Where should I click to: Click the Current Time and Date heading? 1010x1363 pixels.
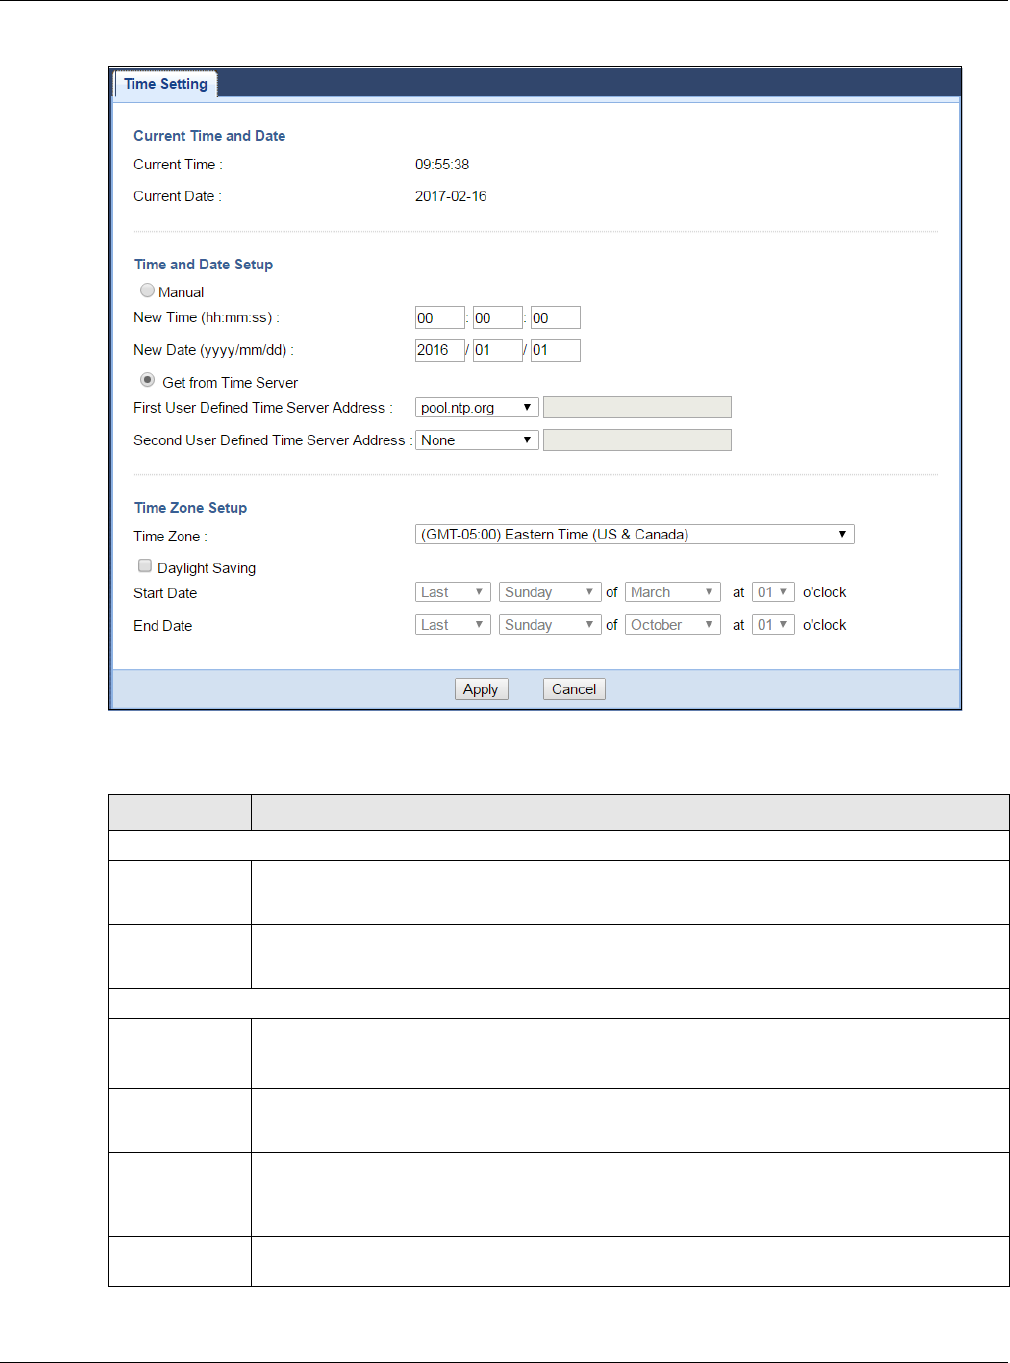[x=209, y=136]
